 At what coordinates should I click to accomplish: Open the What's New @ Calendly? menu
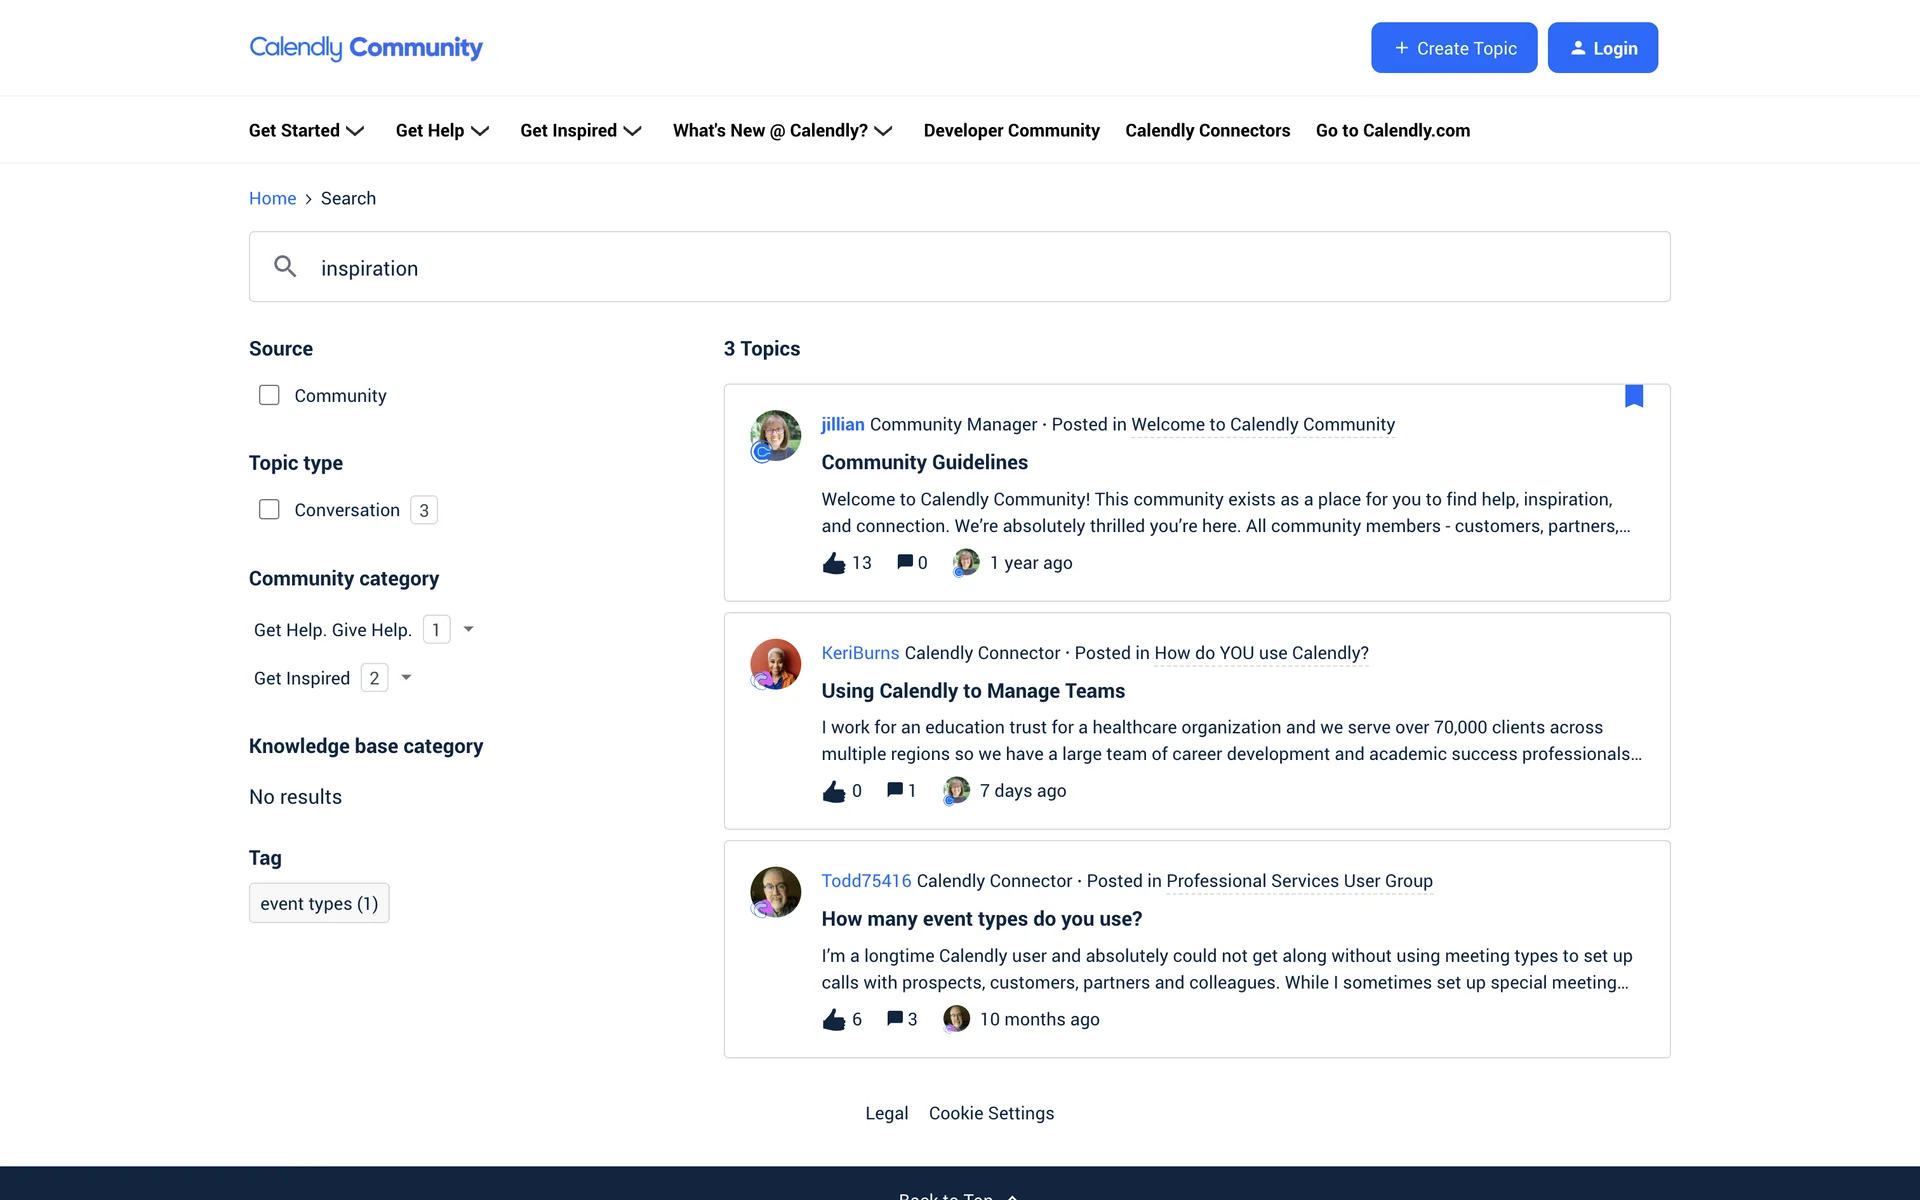[782, 130]
